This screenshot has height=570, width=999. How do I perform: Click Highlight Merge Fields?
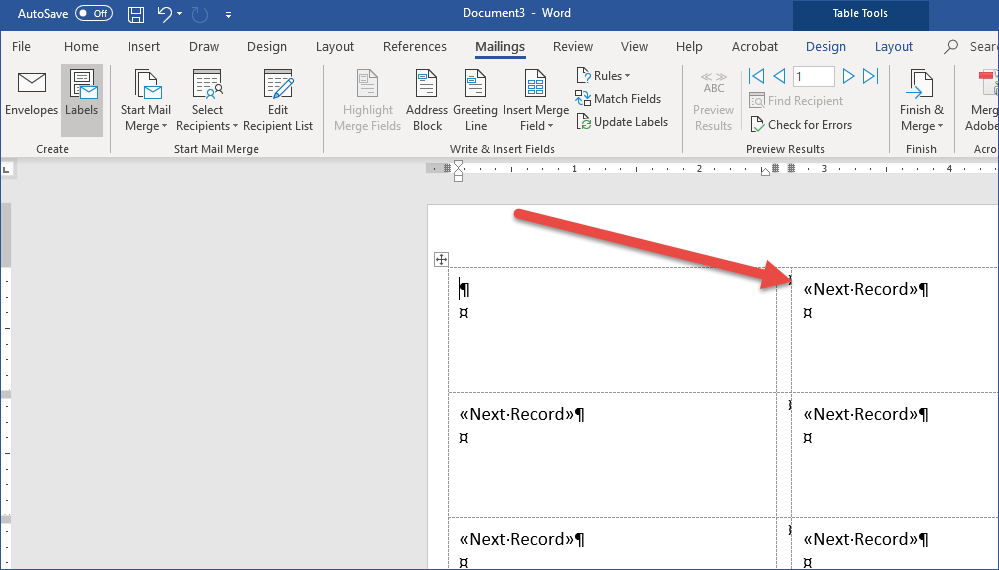click(x=368, y=101)
